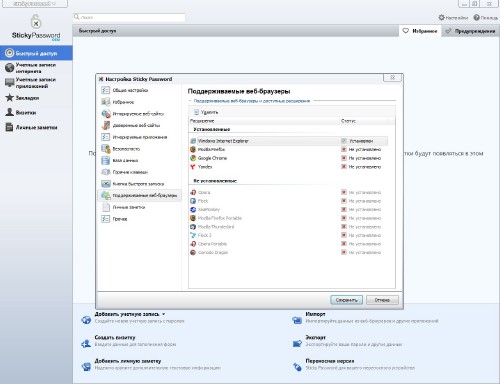Open the database name dropdown at top-left
The image size is (500, 384).
[35, 4]
